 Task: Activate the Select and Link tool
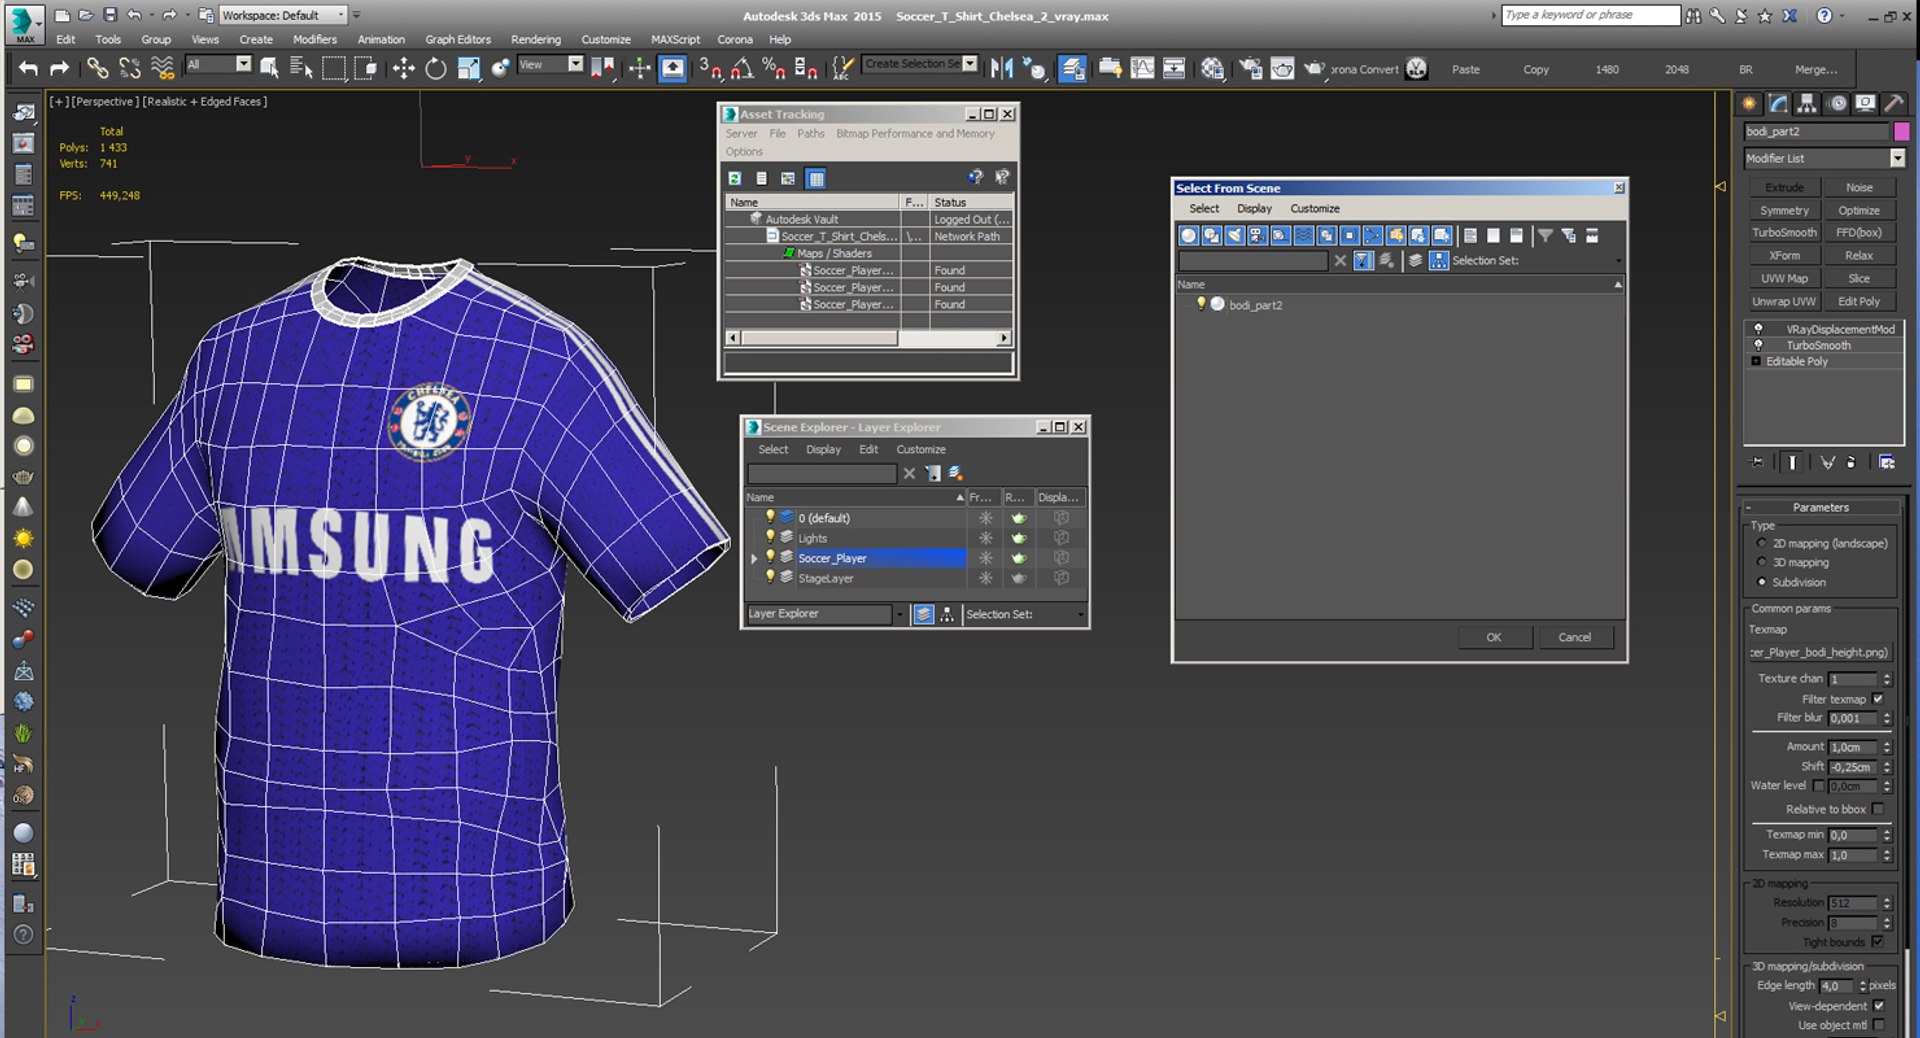click(x=97, y=68)
